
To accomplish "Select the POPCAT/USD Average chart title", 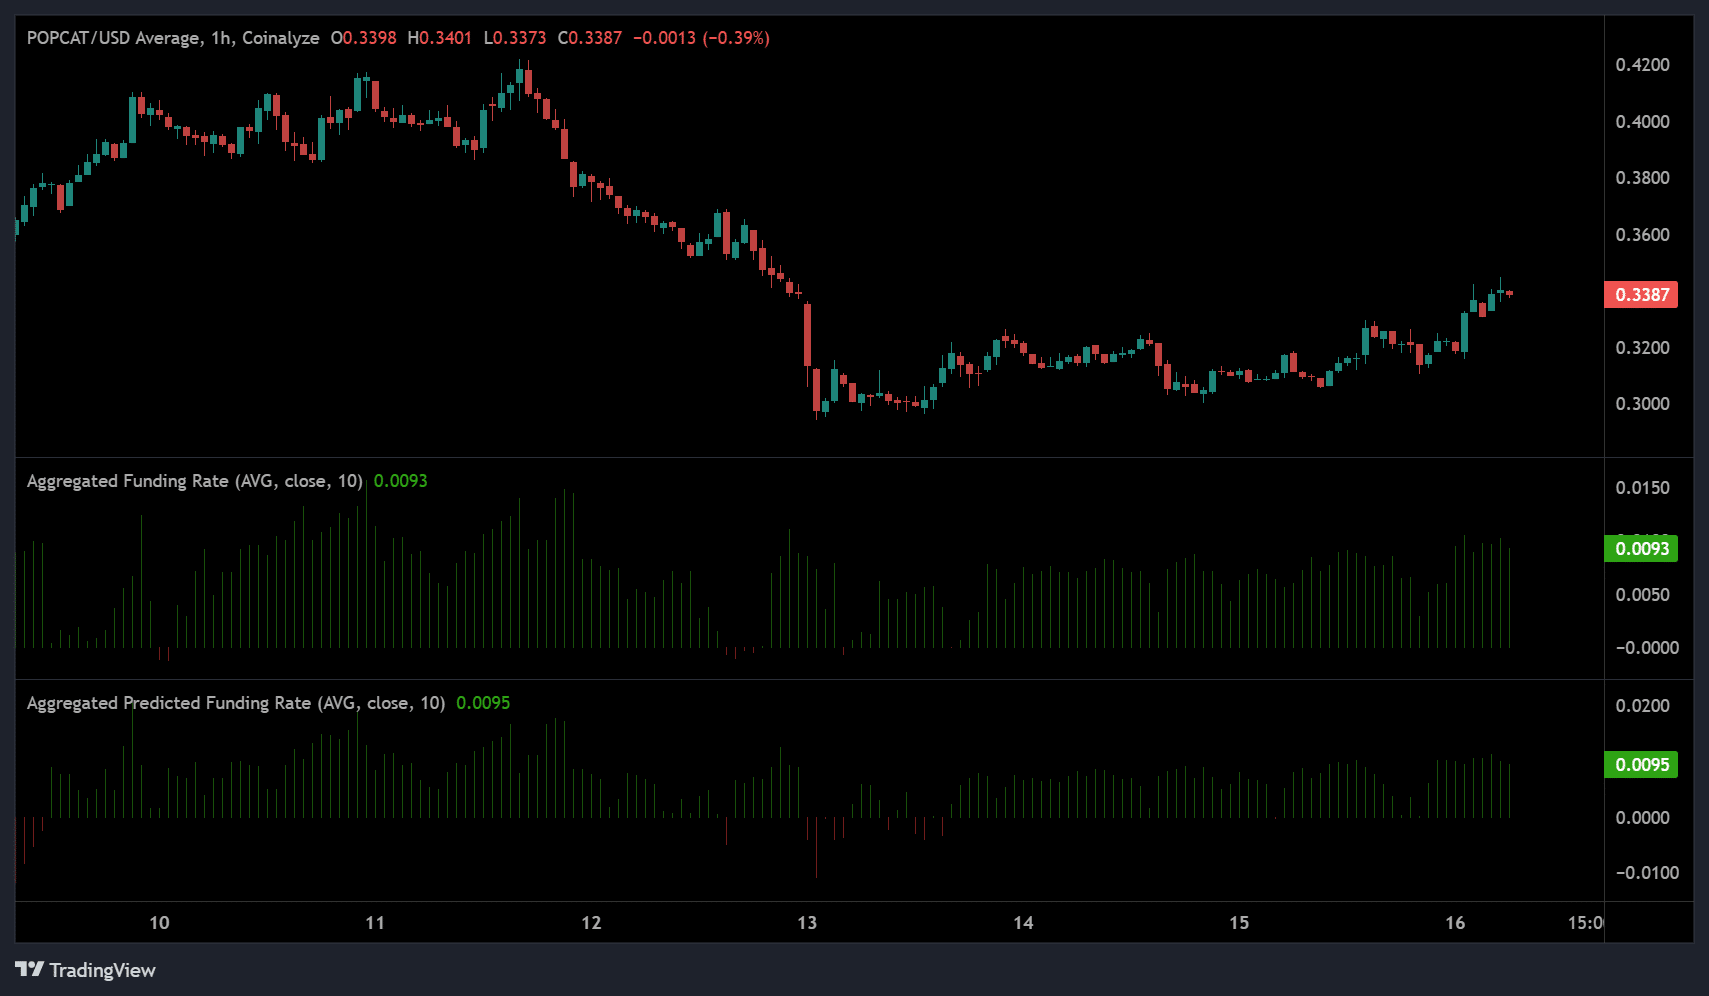I will click(172, 38).
